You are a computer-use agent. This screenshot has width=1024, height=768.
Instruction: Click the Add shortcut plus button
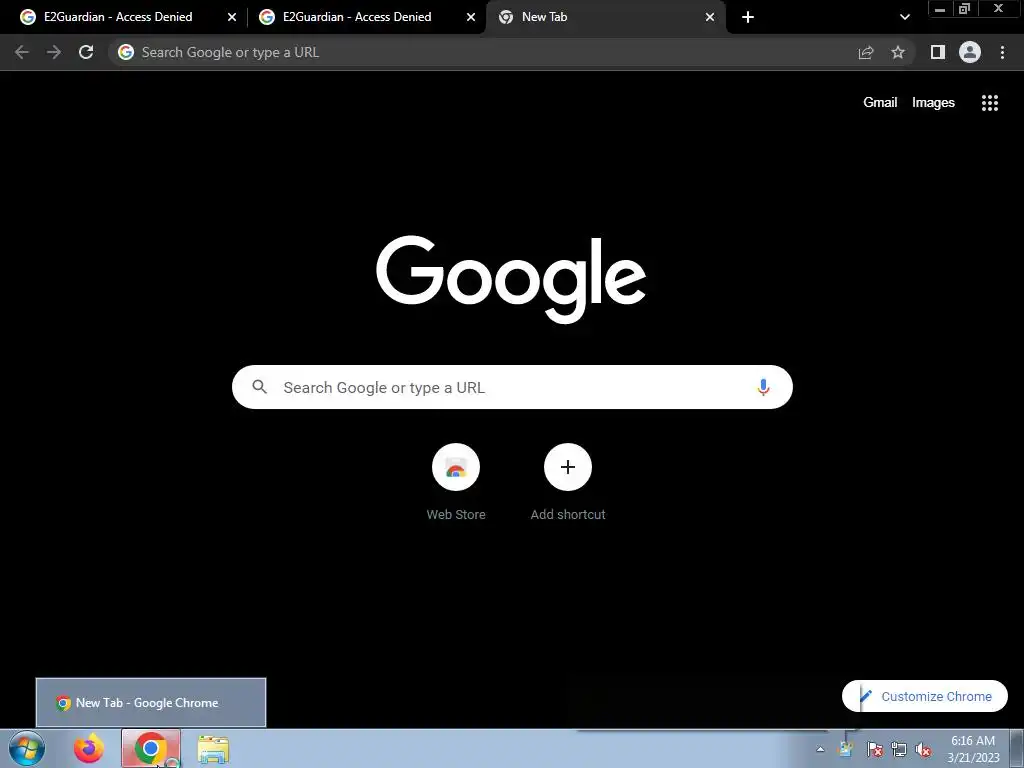coord(568,467)
